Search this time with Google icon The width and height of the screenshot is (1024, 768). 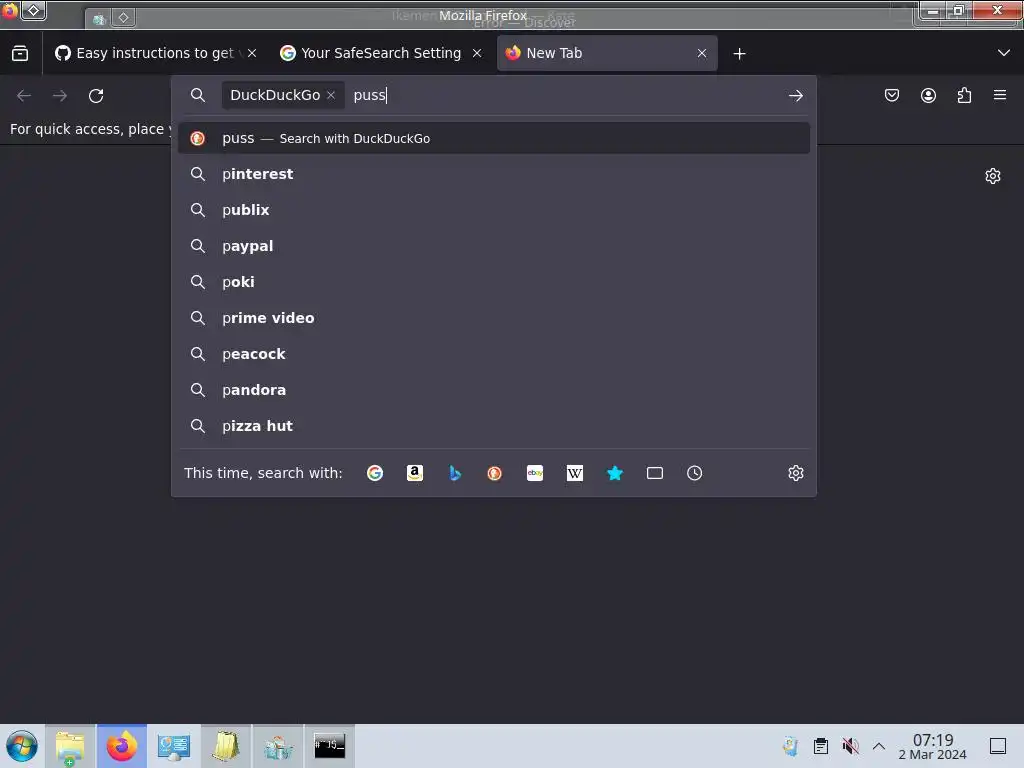pos(375,473)
